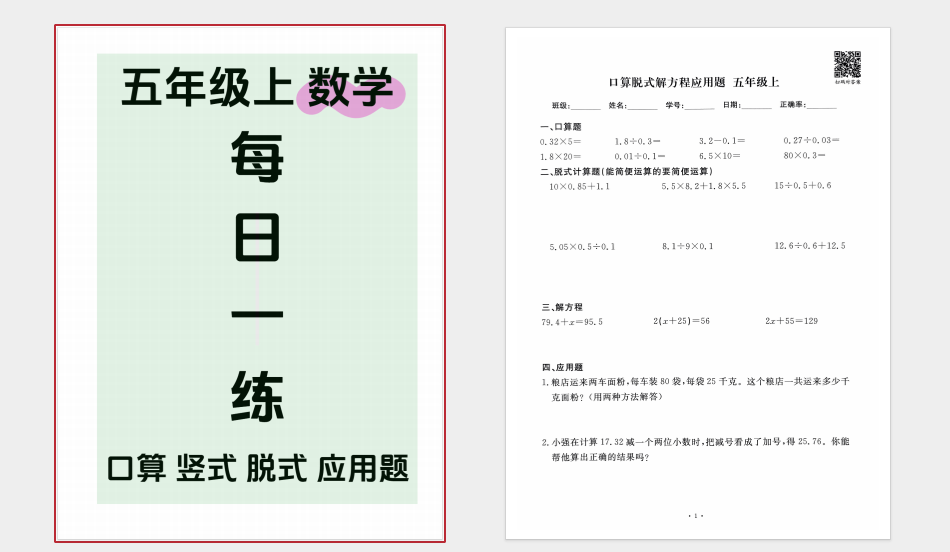Click the equation 79.4+x=95.5
The height and width of the screenshot is (552, 950).
pyautogui.click(x=572, y=322)
